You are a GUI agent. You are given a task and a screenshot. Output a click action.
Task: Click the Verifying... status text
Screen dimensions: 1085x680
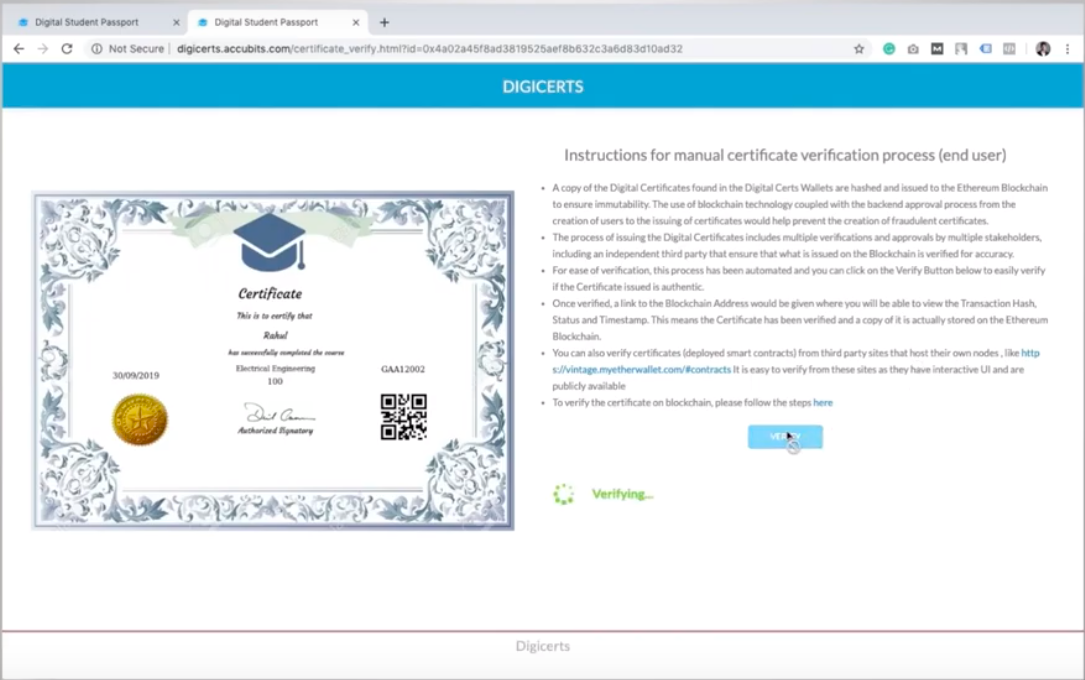tap(623, 494)
